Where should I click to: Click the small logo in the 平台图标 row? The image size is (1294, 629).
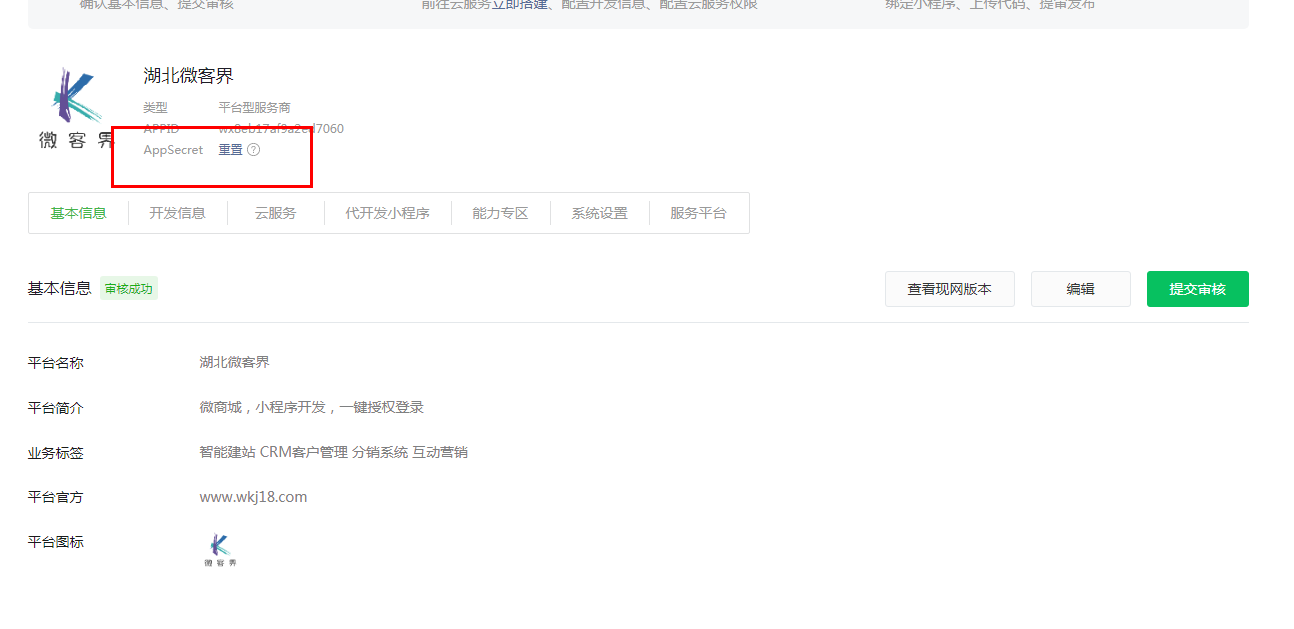point(220,550)
